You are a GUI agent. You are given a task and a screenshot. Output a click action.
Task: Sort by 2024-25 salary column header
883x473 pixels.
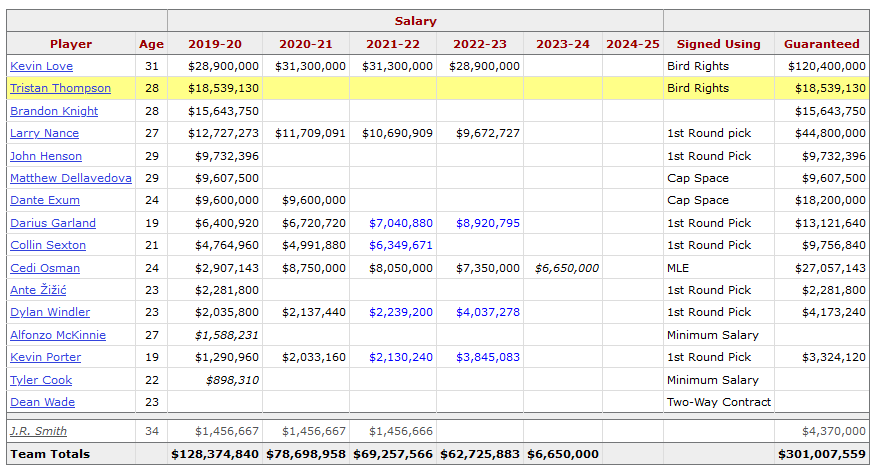[x=633, y=44]
